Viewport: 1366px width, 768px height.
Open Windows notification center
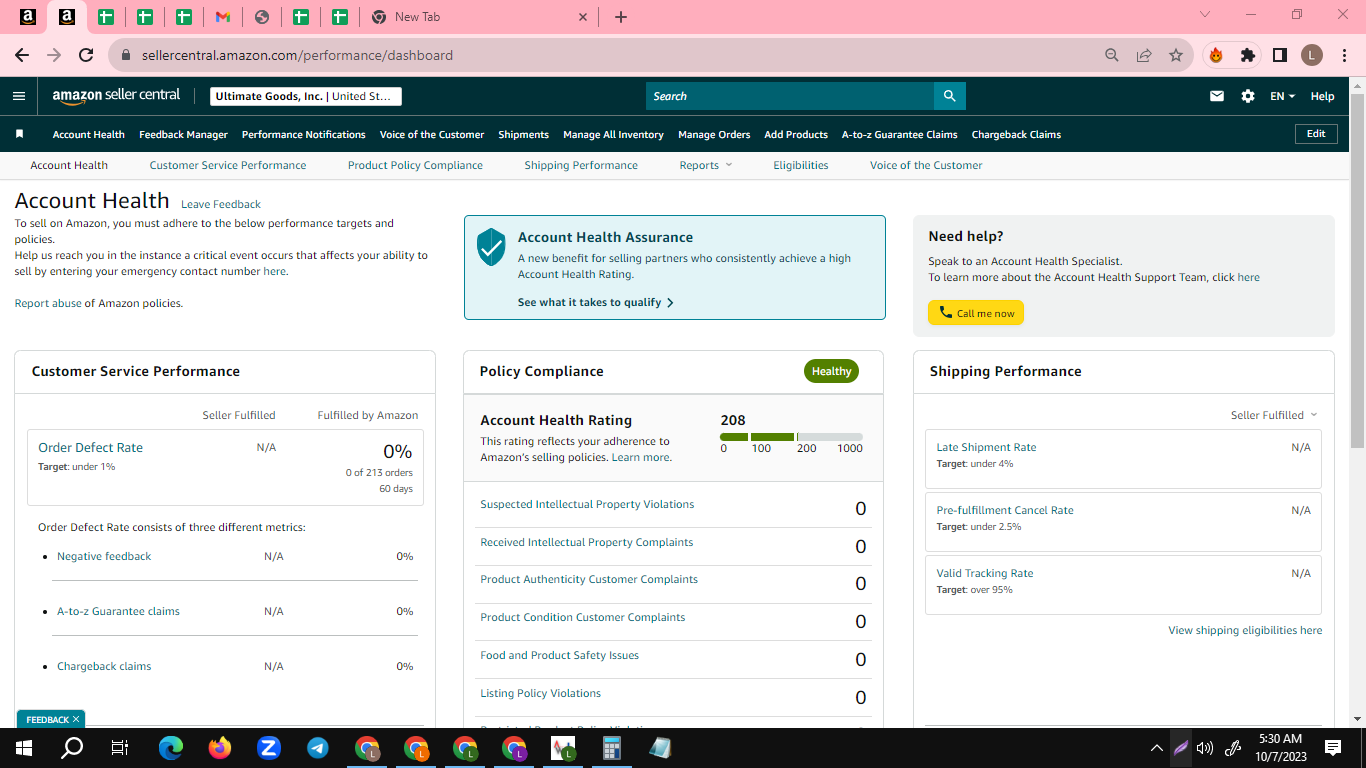[1333, 747]
